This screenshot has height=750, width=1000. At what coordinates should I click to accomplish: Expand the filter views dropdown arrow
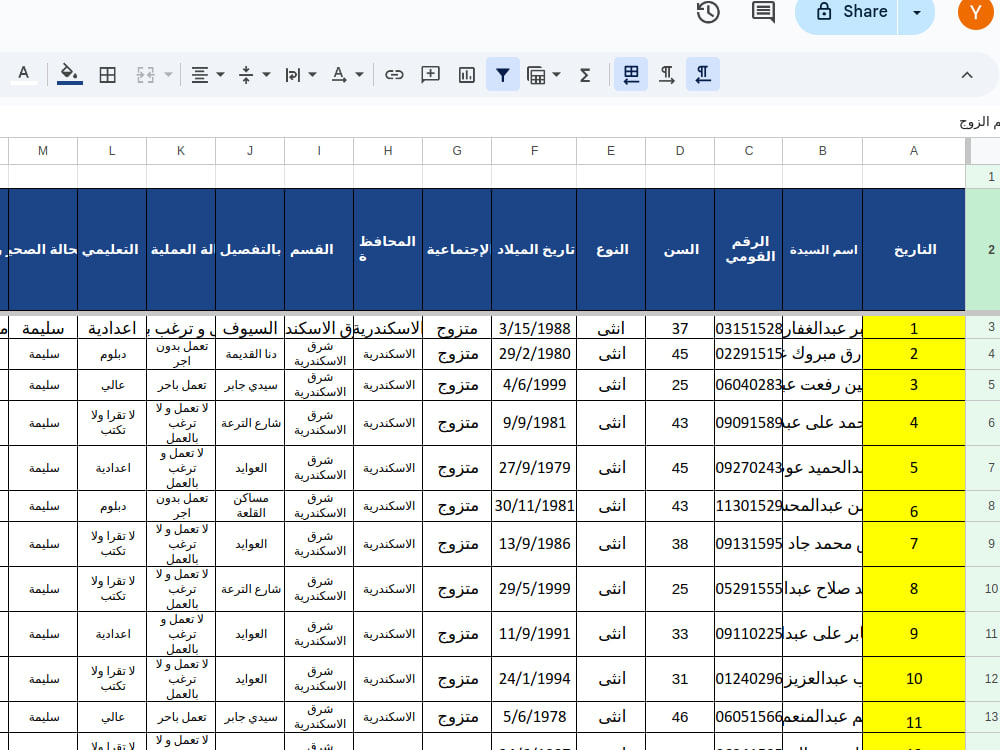[557, 75]
